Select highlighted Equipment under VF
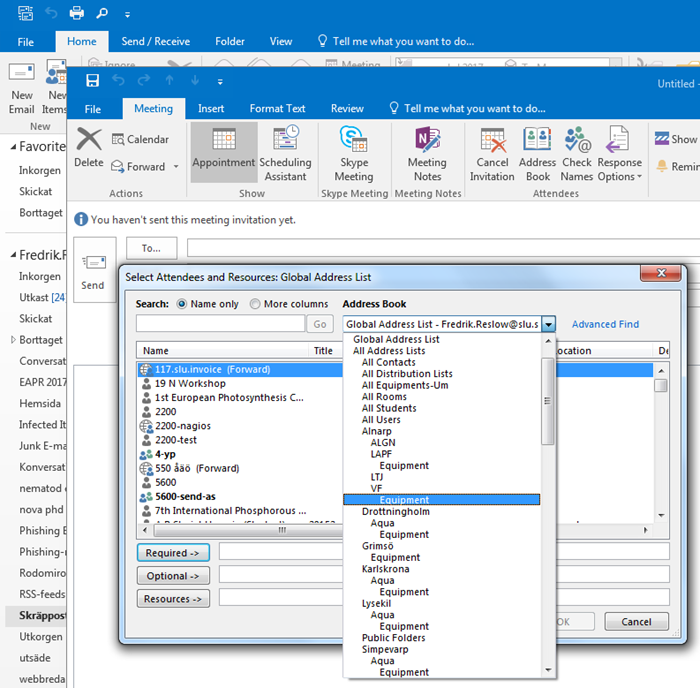The height and width of the screenshot is (688, 700). click(x=442, y=500)
